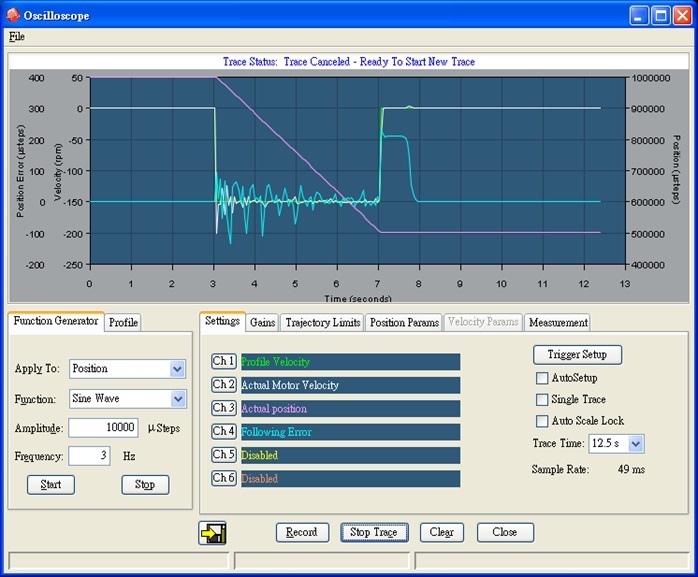
Task: Click the Frequency input field
Action: (x=89, y=456)
